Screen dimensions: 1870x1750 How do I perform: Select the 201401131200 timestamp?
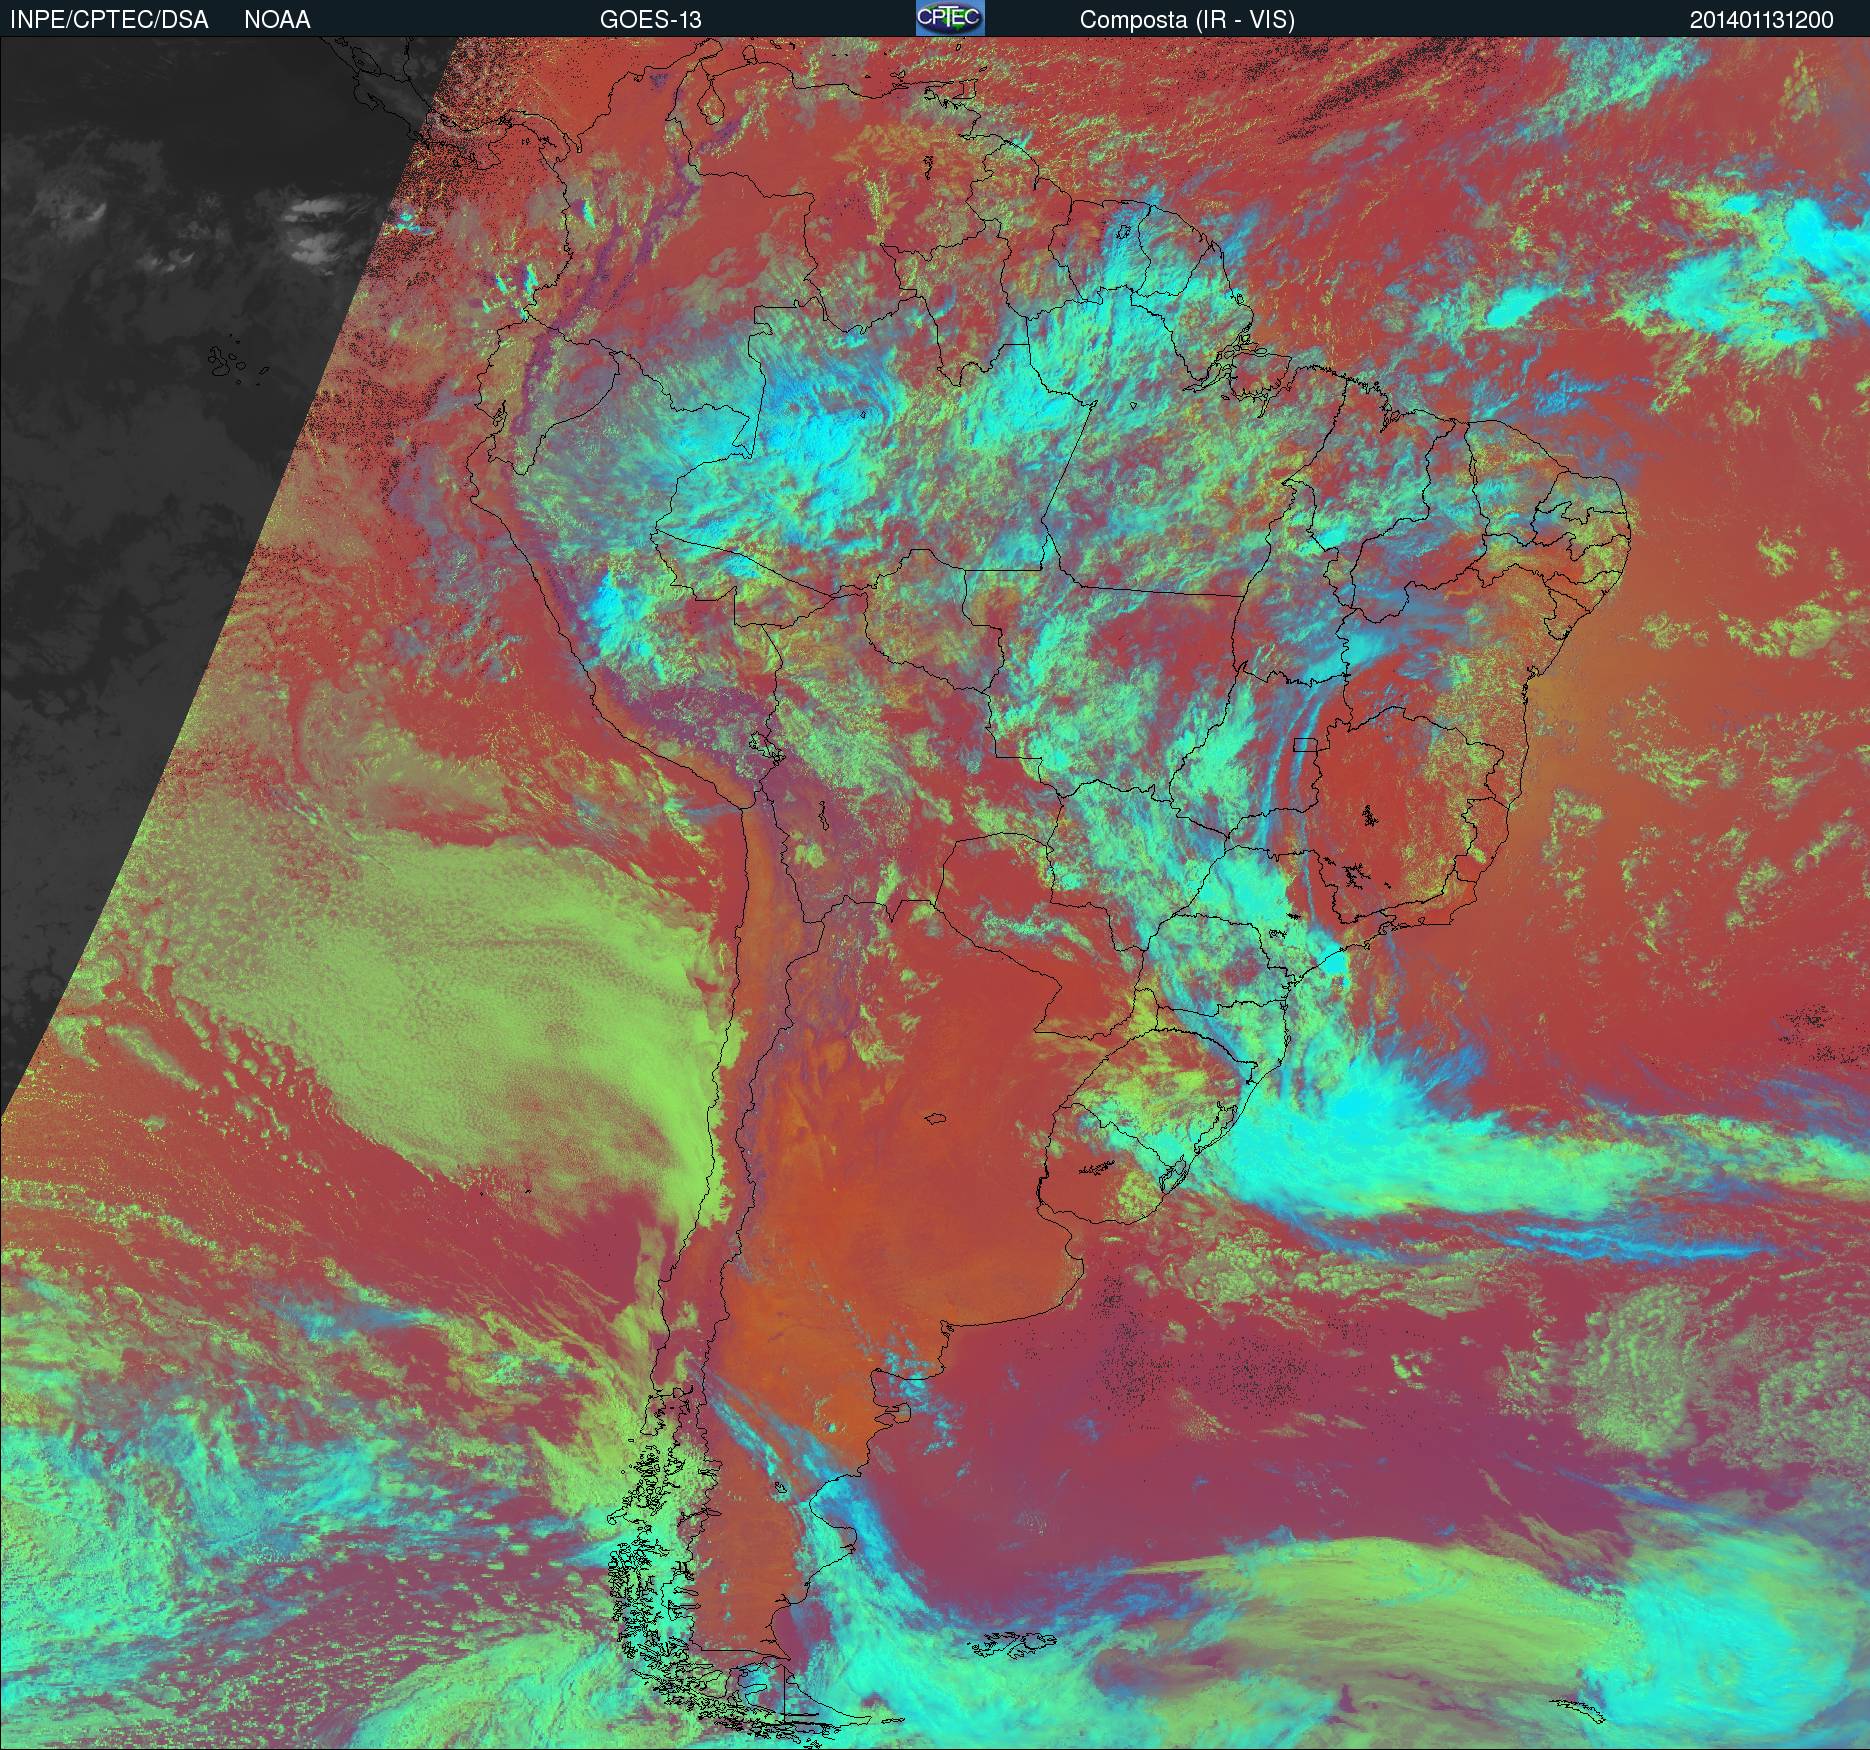[1762, 20]
